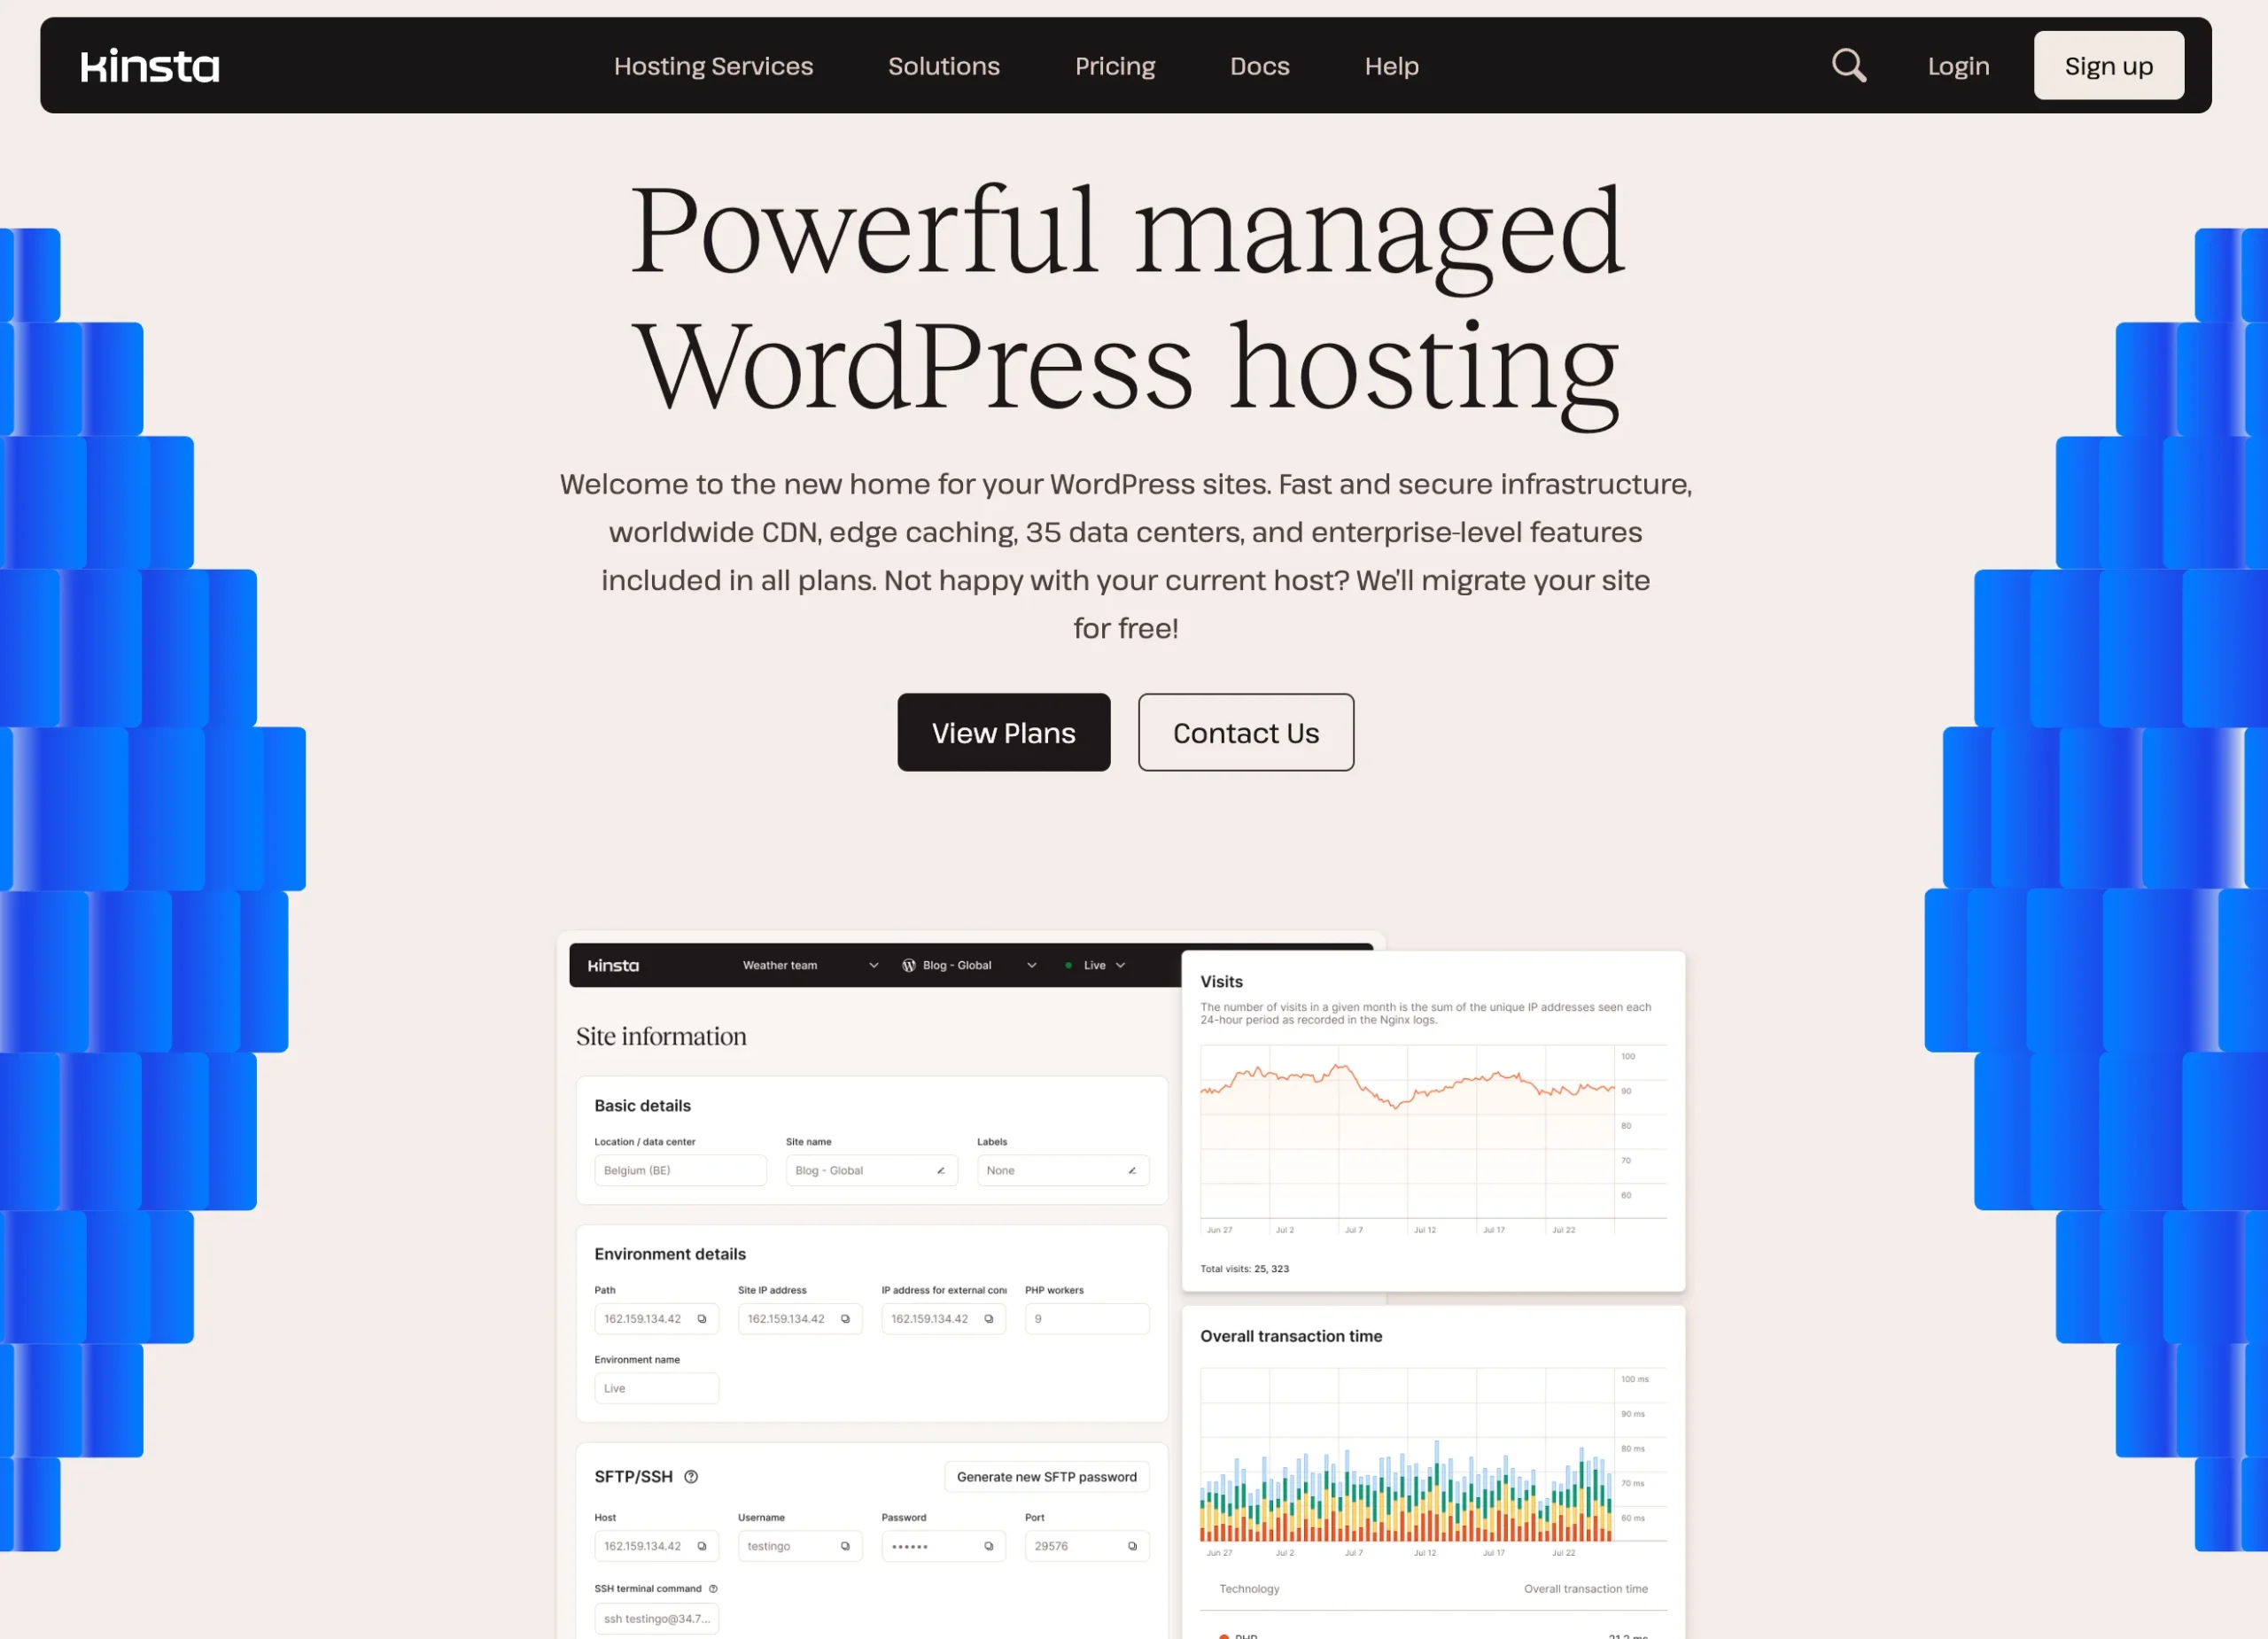
Task: Click the "Technology" column label
Action: [x=1249, y=1589]
